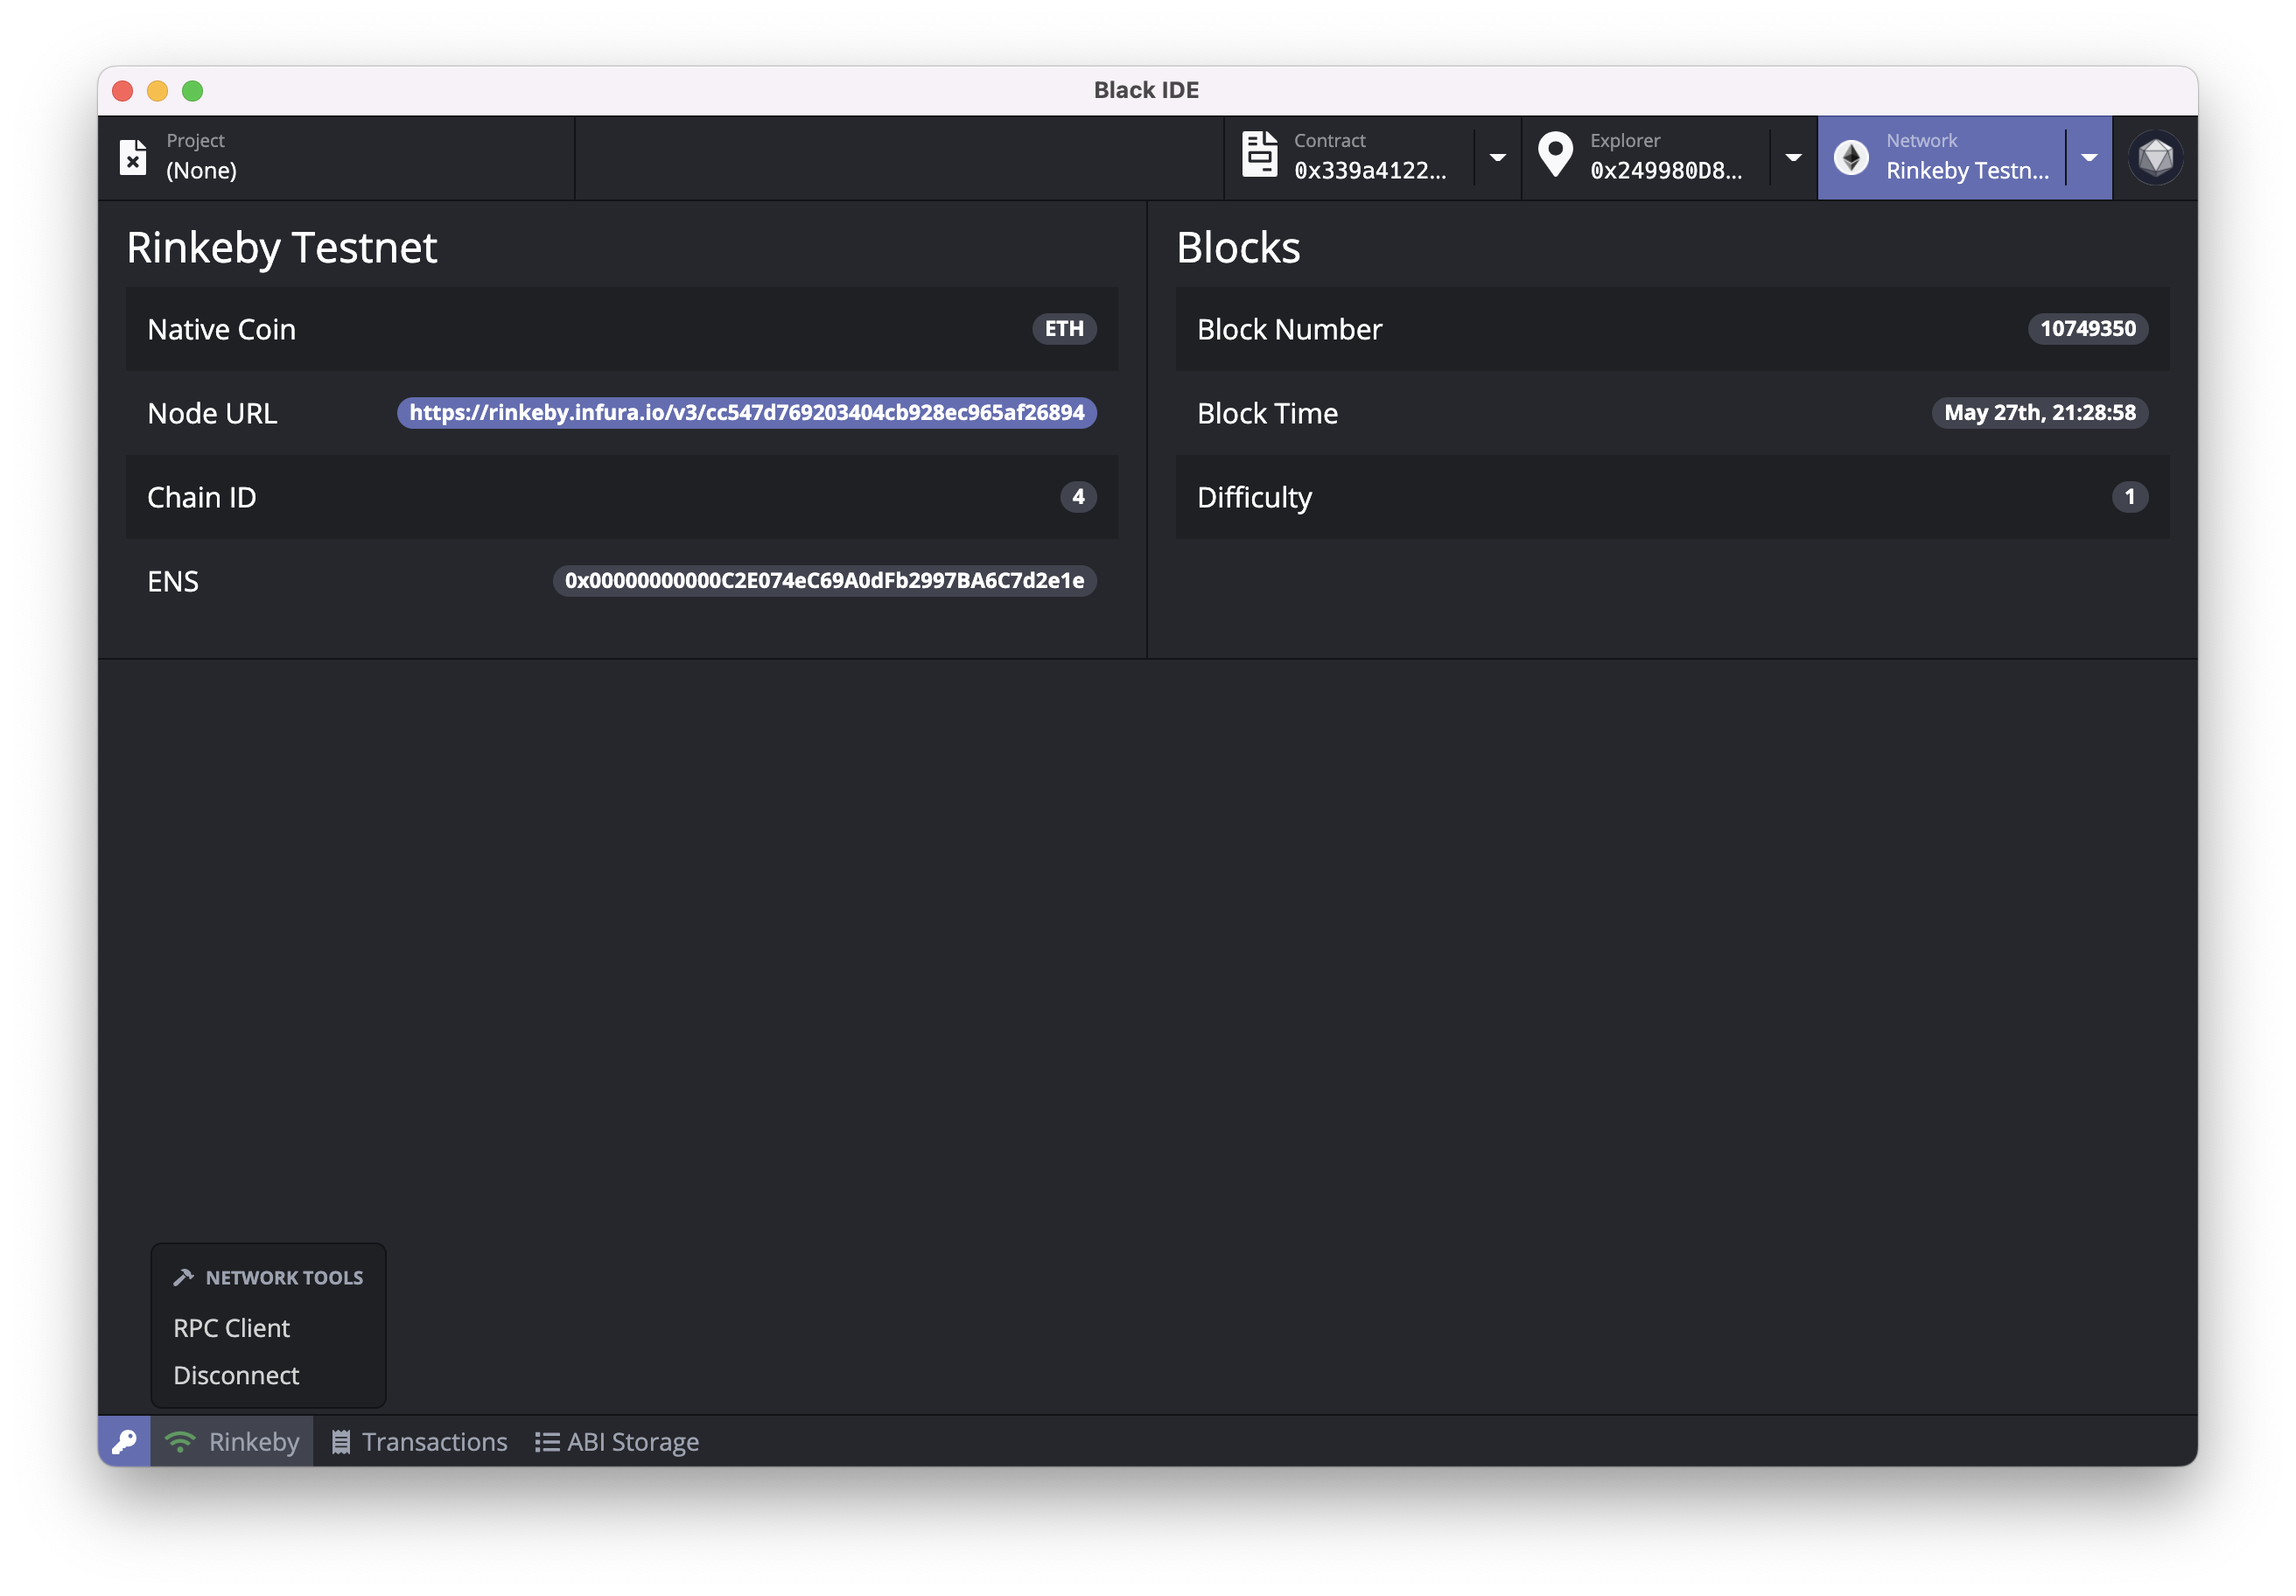Expand the Contract address dropdown arrow
The image size is (2296, 1596).
click(x=1497, y=157)
